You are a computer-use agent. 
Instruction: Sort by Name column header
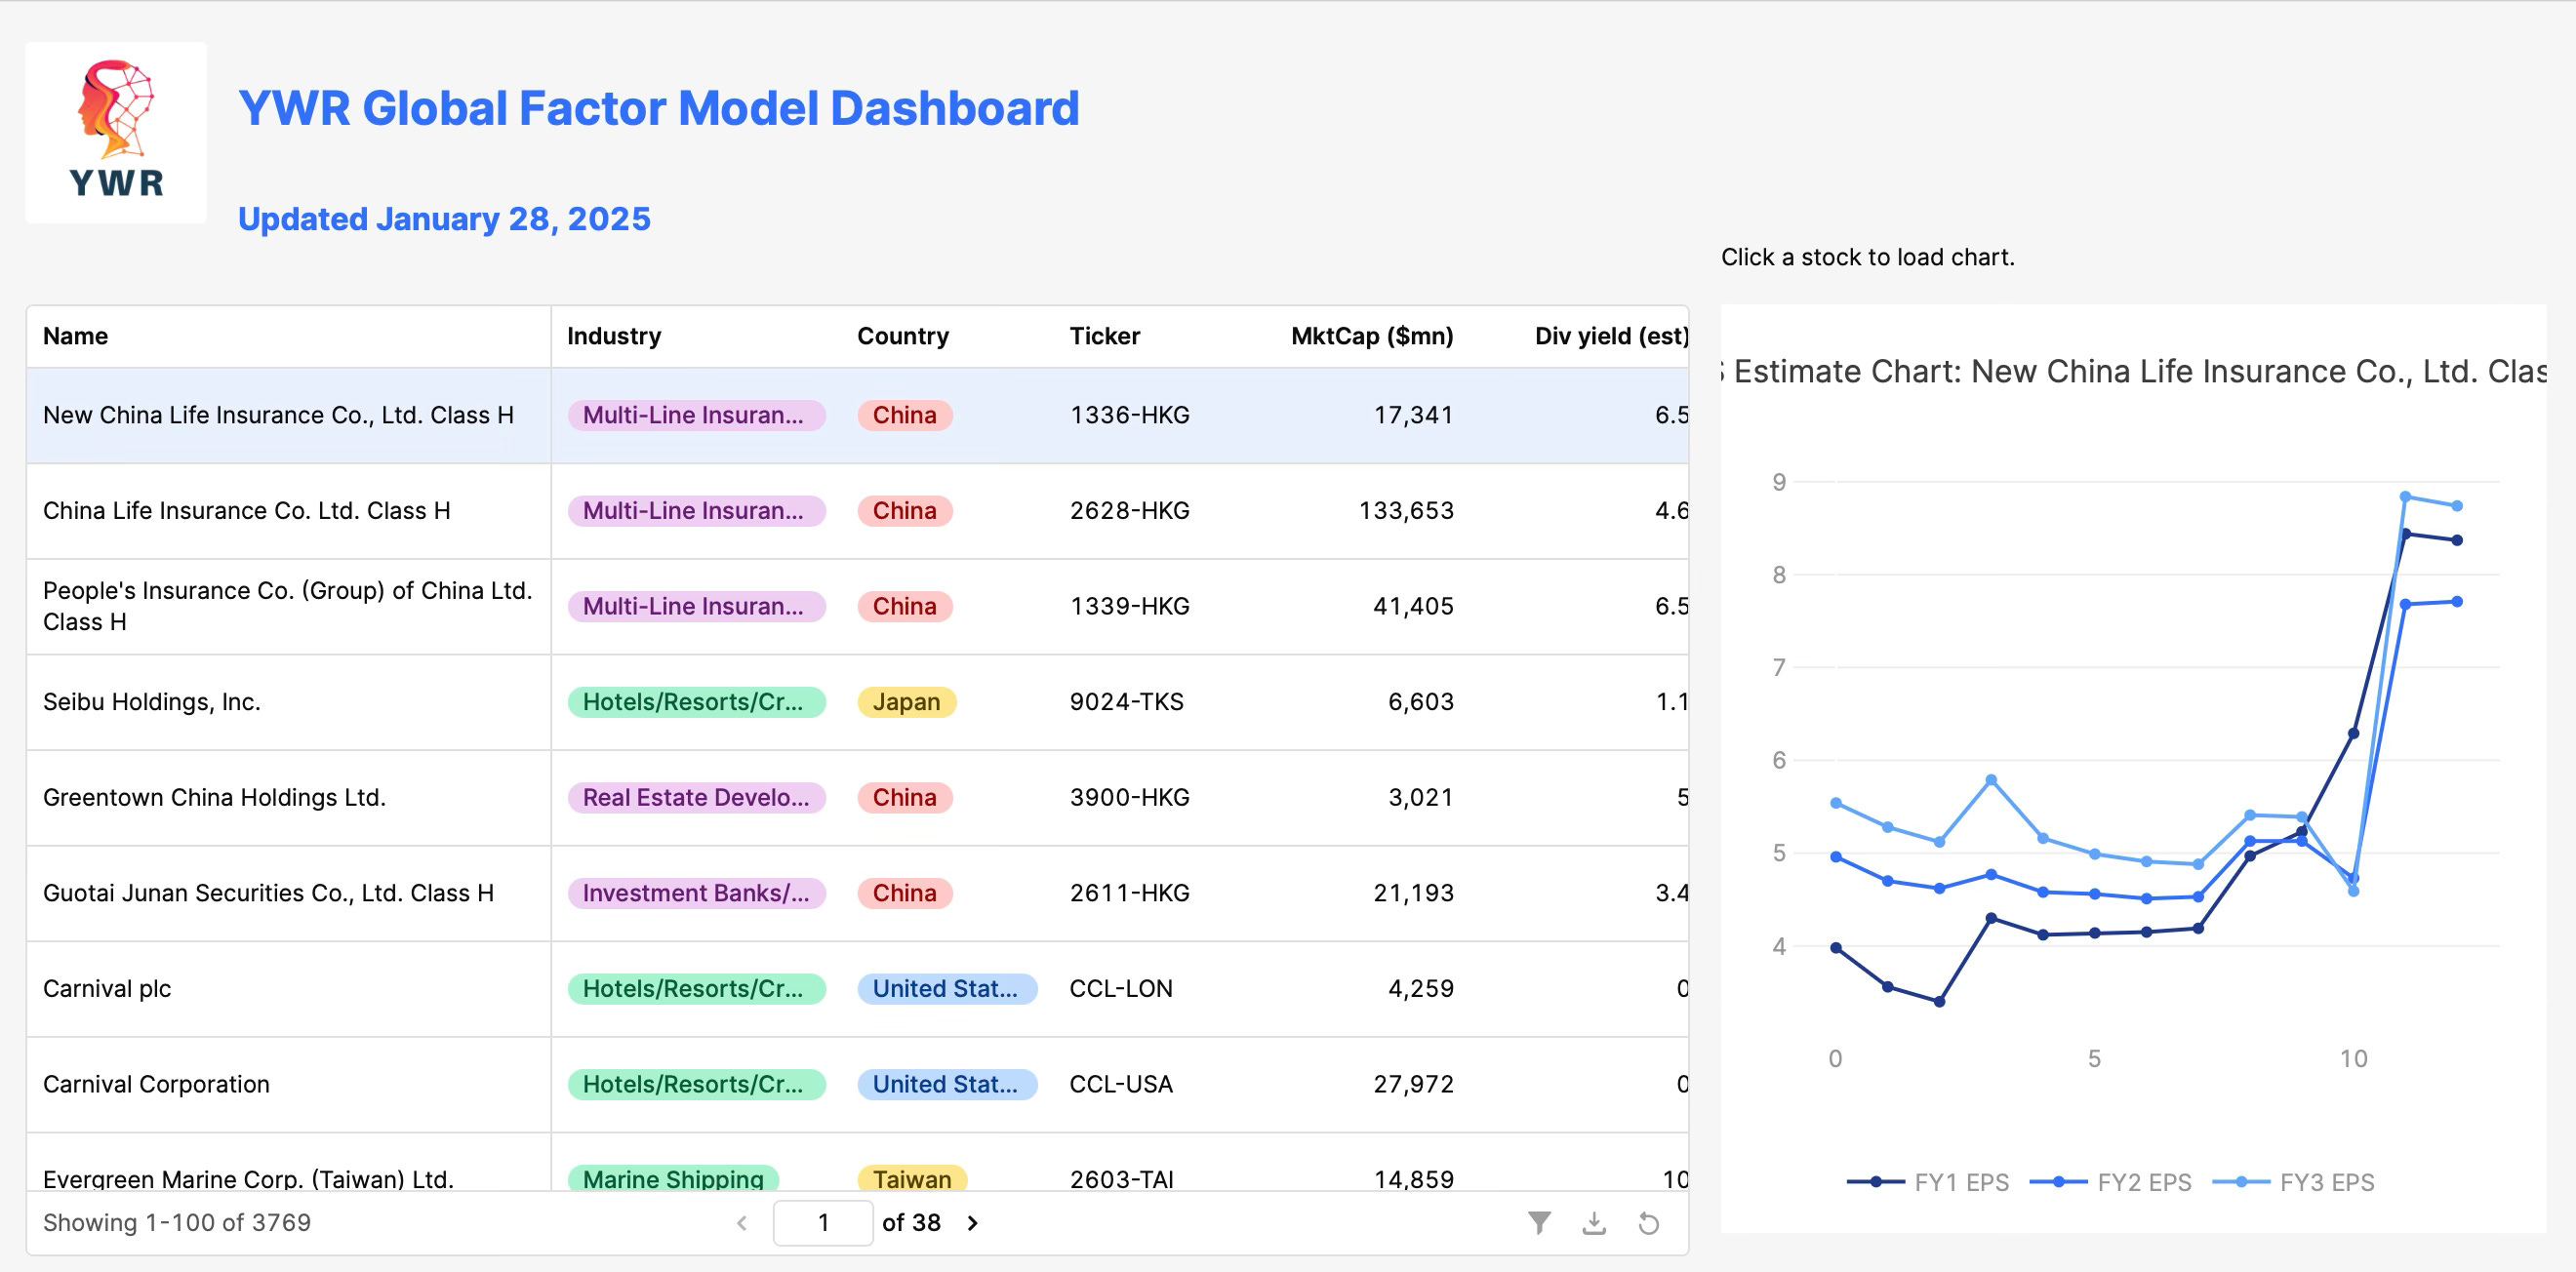pyautogui.click(x=75, y=336)
